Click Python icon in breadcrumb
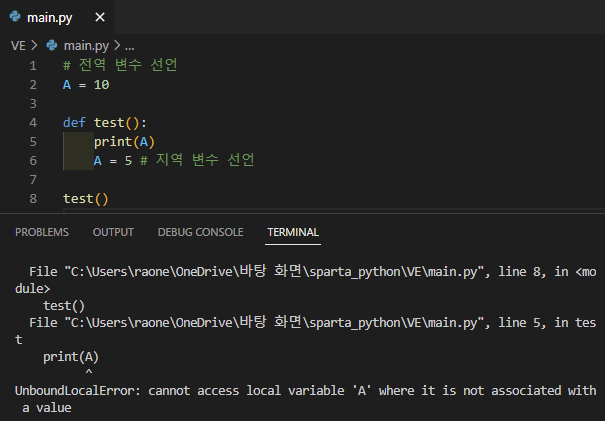Image resolution: width=605 pixels, height=421 pixels. 52,46
